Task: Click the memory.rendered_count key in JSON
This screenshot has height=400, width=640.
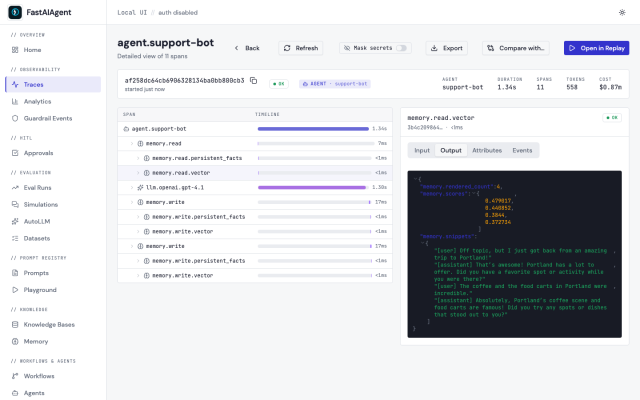Action: 458,187
